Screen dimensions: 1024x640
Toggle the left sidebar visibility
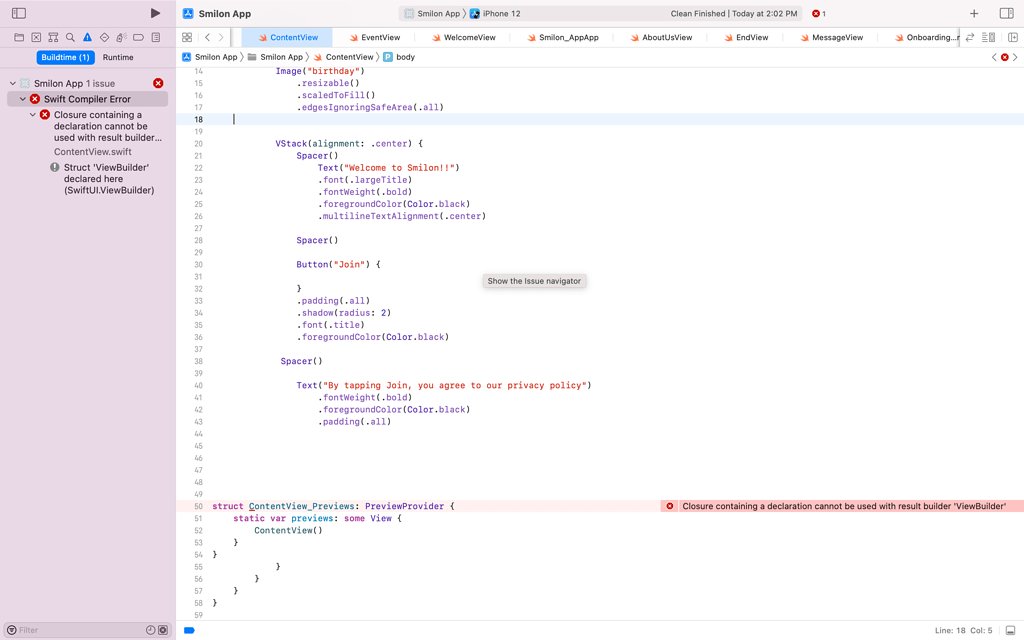tap(18, 11)
